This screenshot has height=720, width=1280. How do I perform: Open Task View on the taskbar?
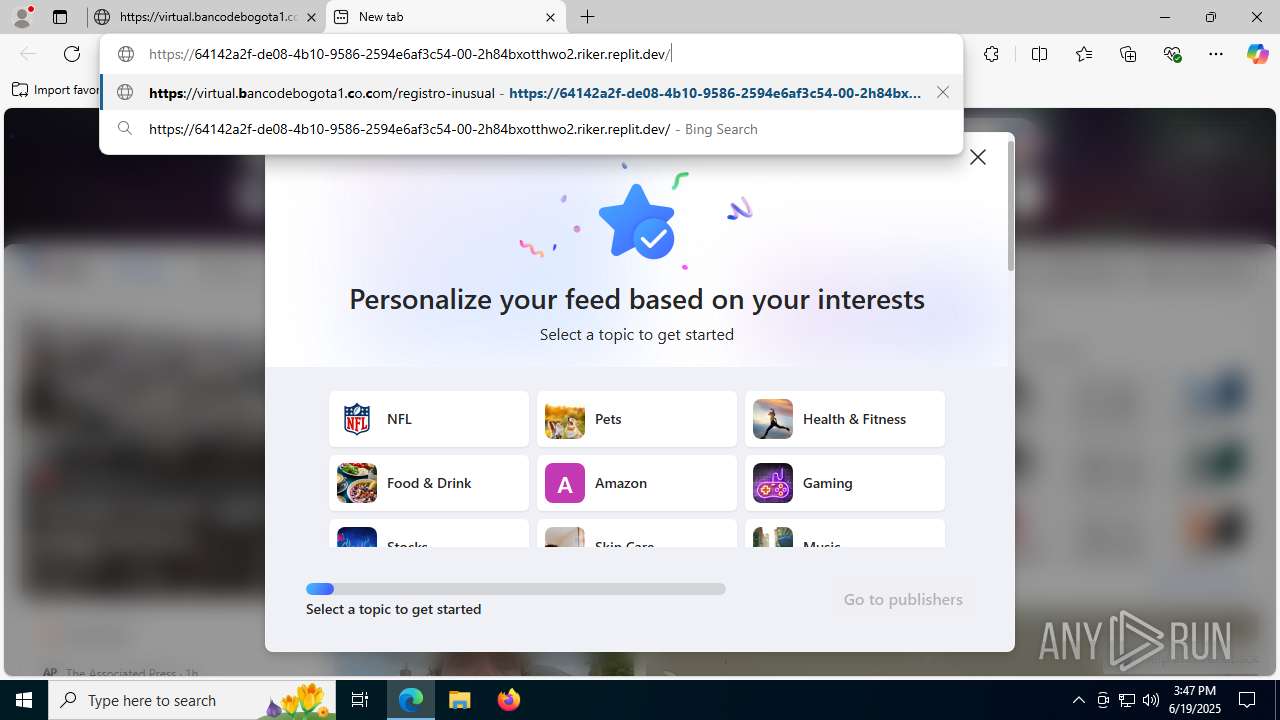coord(360,700)
